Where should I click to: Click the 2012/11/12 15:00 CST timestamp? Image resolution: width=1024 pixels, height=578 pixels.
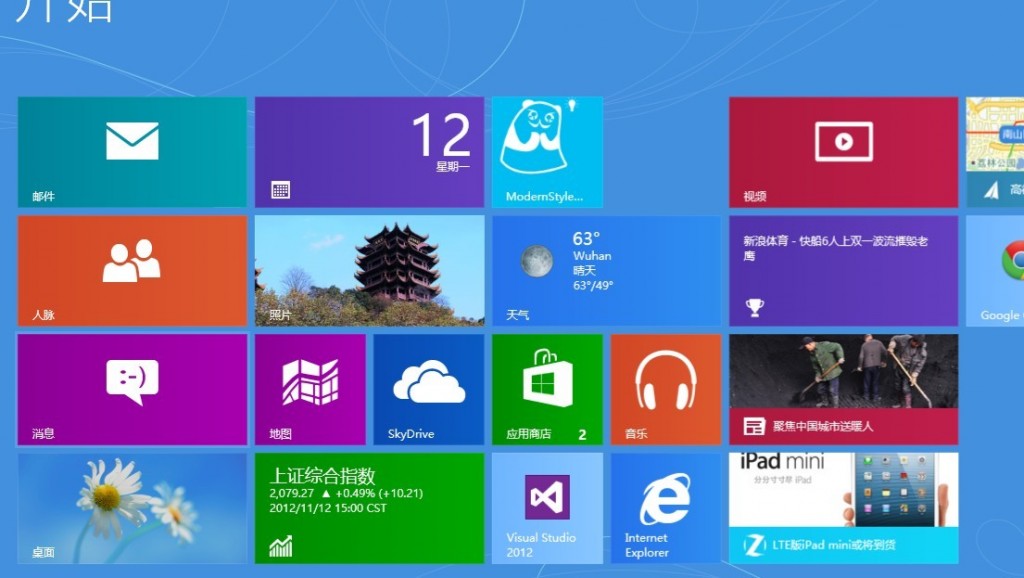pyautogui.click(x=328, y=508)
